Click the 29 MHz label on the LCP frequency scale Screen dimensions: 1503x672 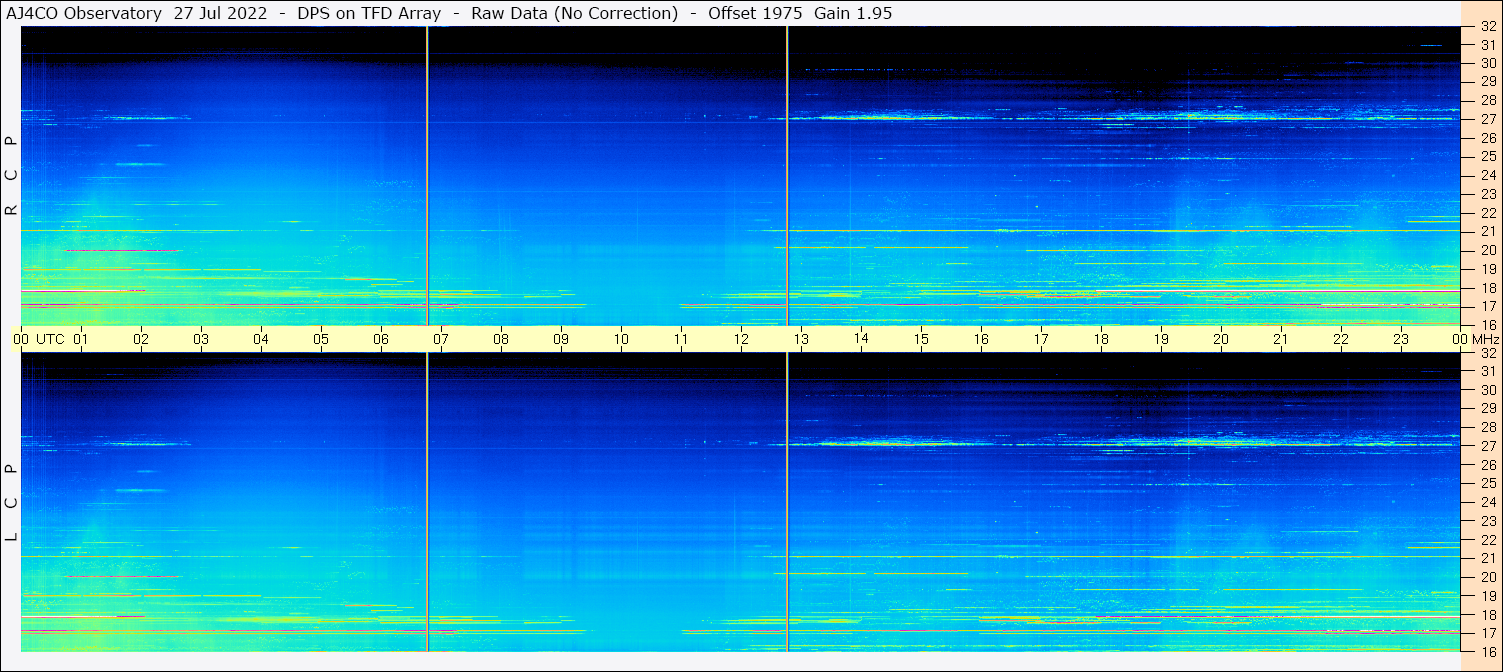point(1487,409)
